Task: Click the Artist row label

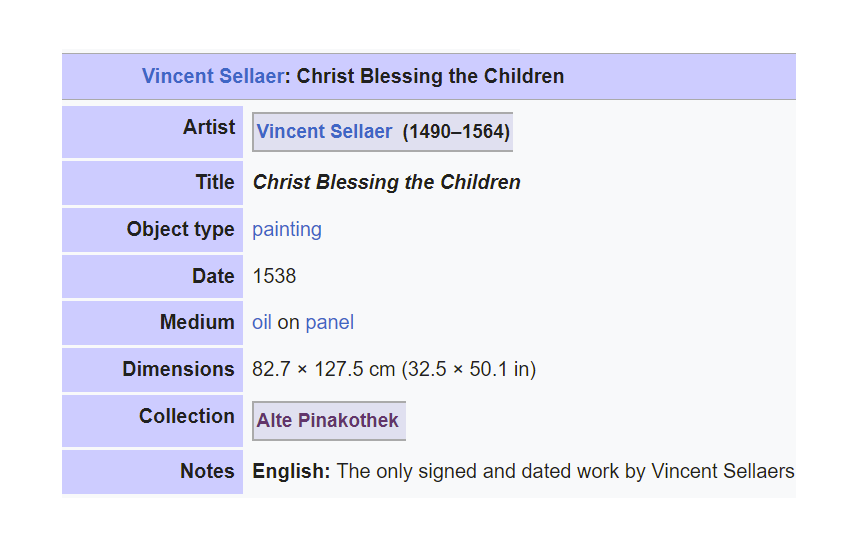Action: point(209,127)
